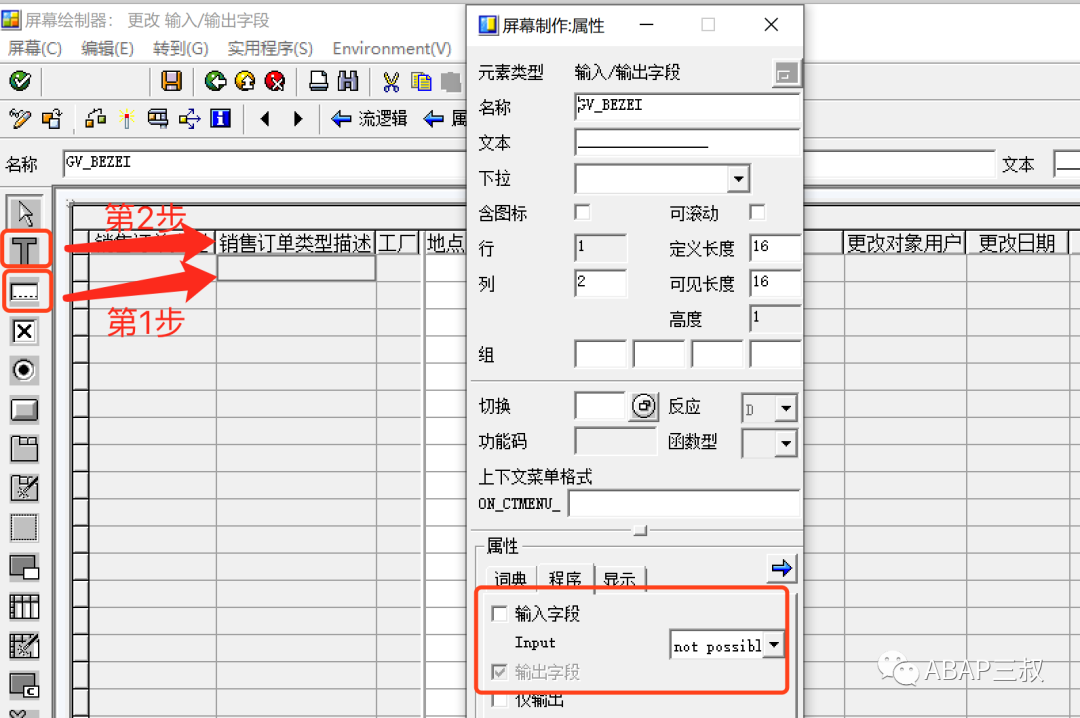Click the 列 input field
Viewport: 1080px width, 718px height.
pos(601,283)
